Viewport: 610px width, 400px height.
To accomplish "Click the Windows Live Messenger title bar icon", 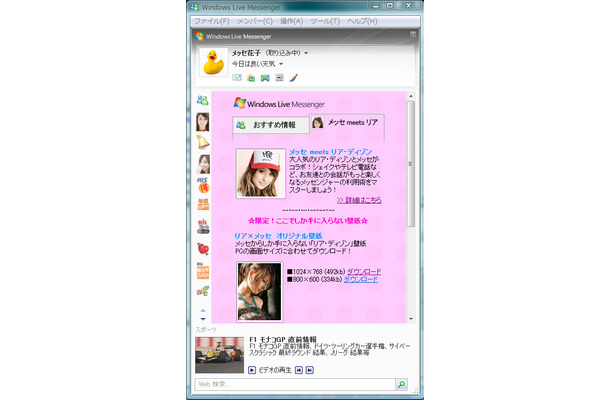I will tap(194, 7).
